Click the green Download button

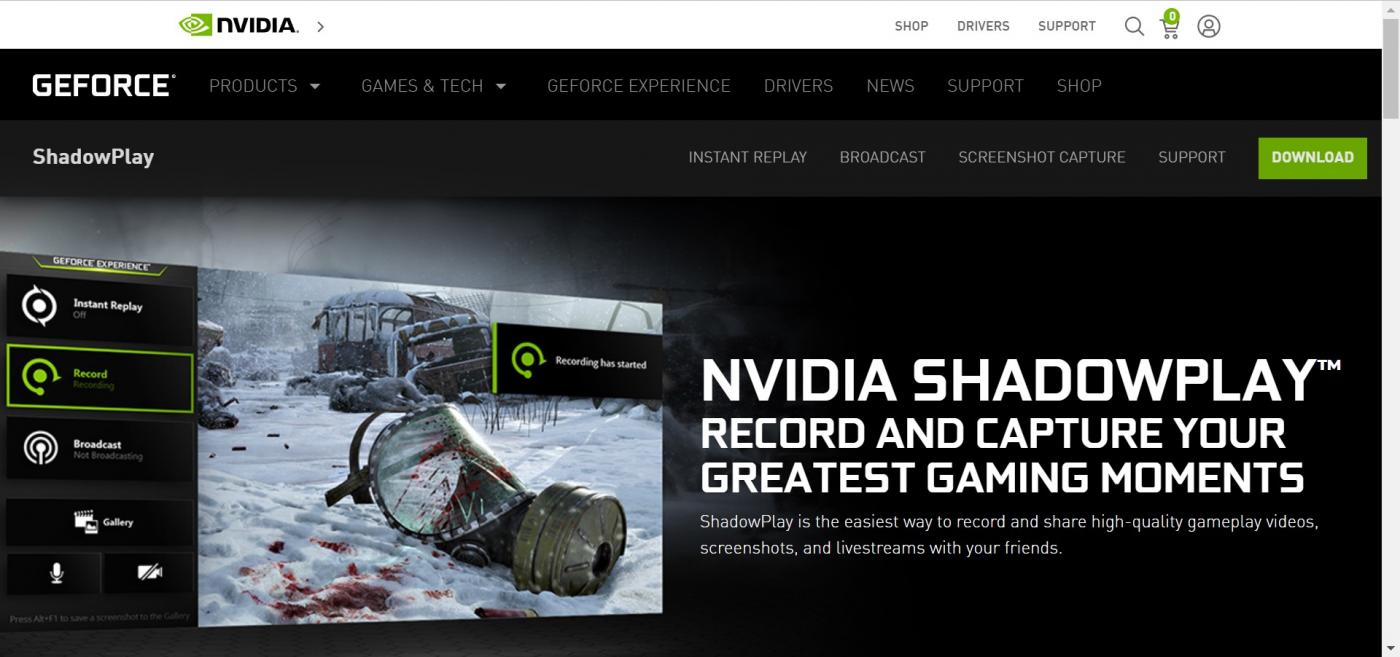1312,157
